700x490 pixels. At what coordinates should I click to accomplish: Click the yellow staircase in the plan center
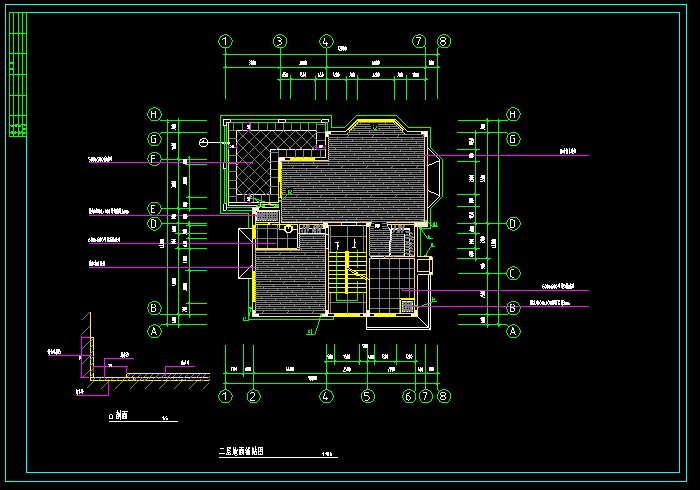tap(346, 275)
